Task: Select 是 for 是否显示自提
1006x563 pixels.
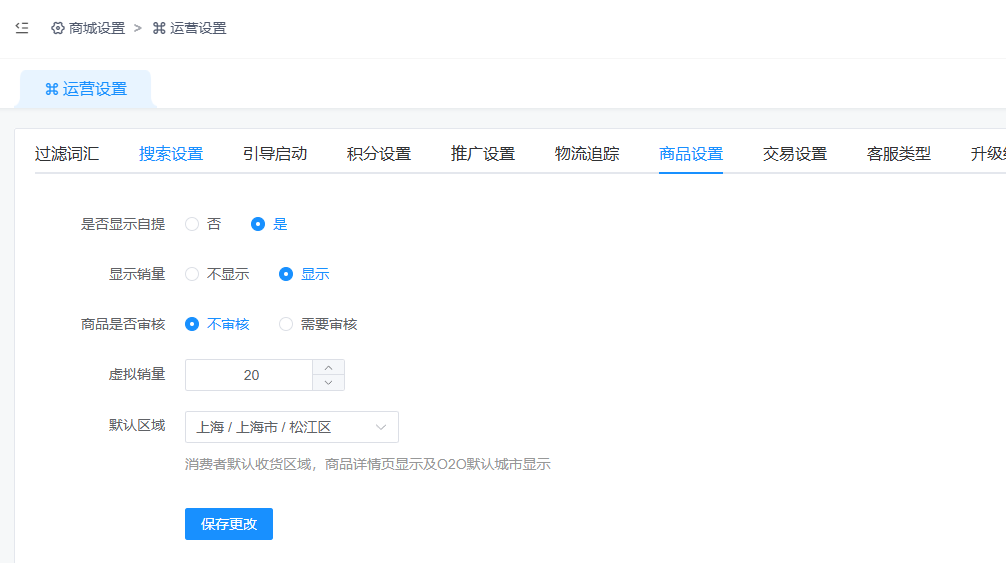Action: pyautogui.click(x=258, y=224)
